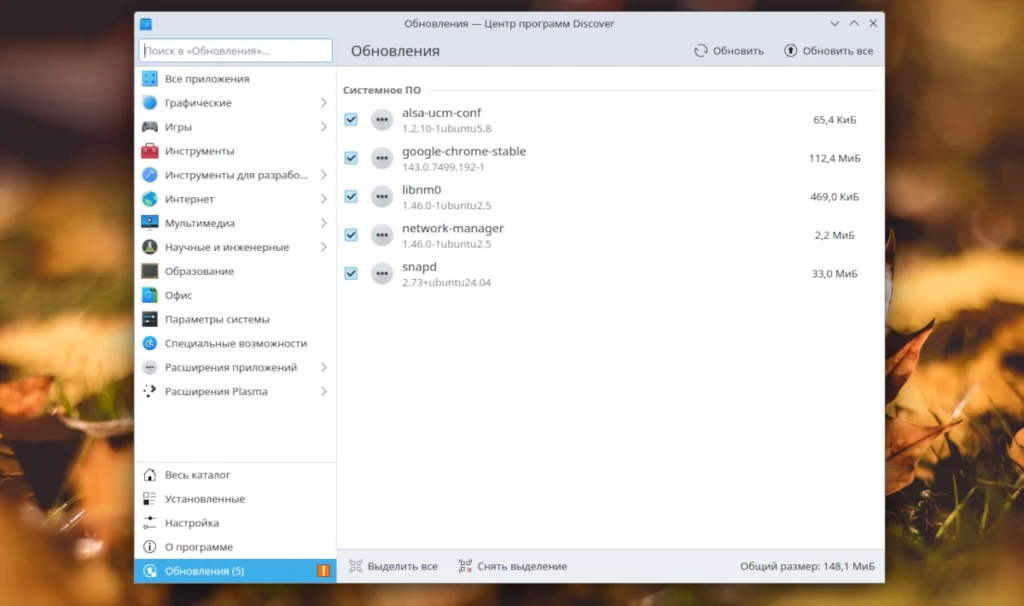The image size is (1024, 606).
Task: Click the Discover app icon in title bar
Action: point(146,24)
